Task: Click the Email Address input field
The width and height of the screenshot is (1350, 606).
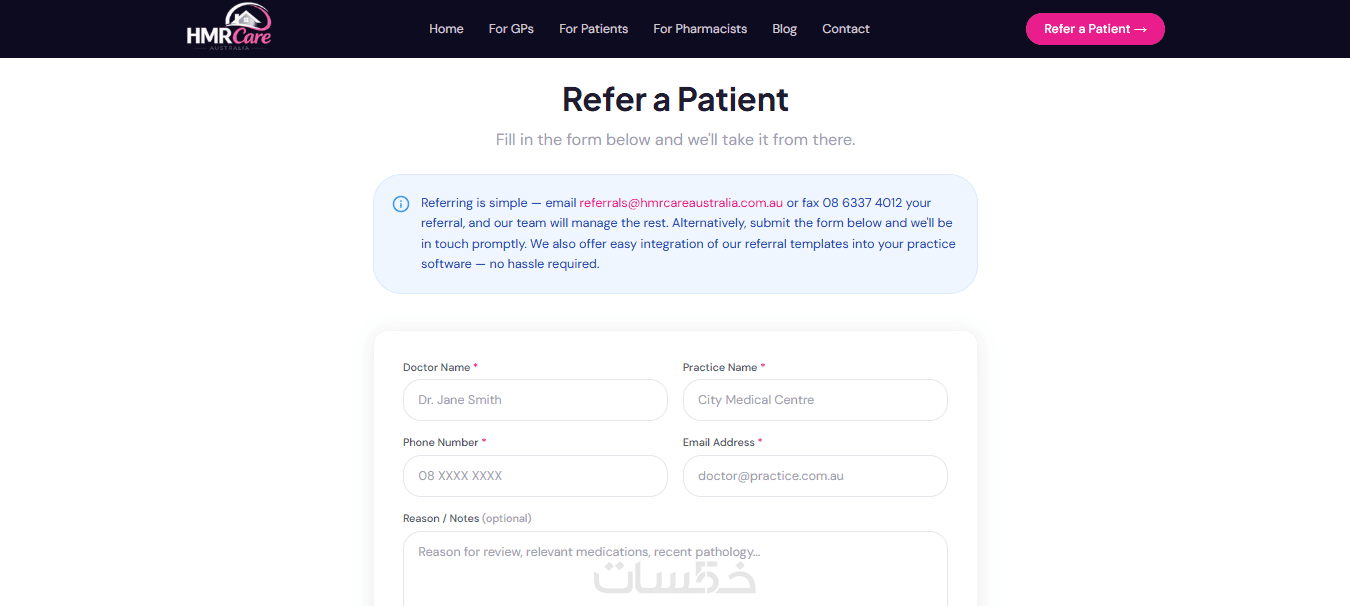Action: pos(815,476)
